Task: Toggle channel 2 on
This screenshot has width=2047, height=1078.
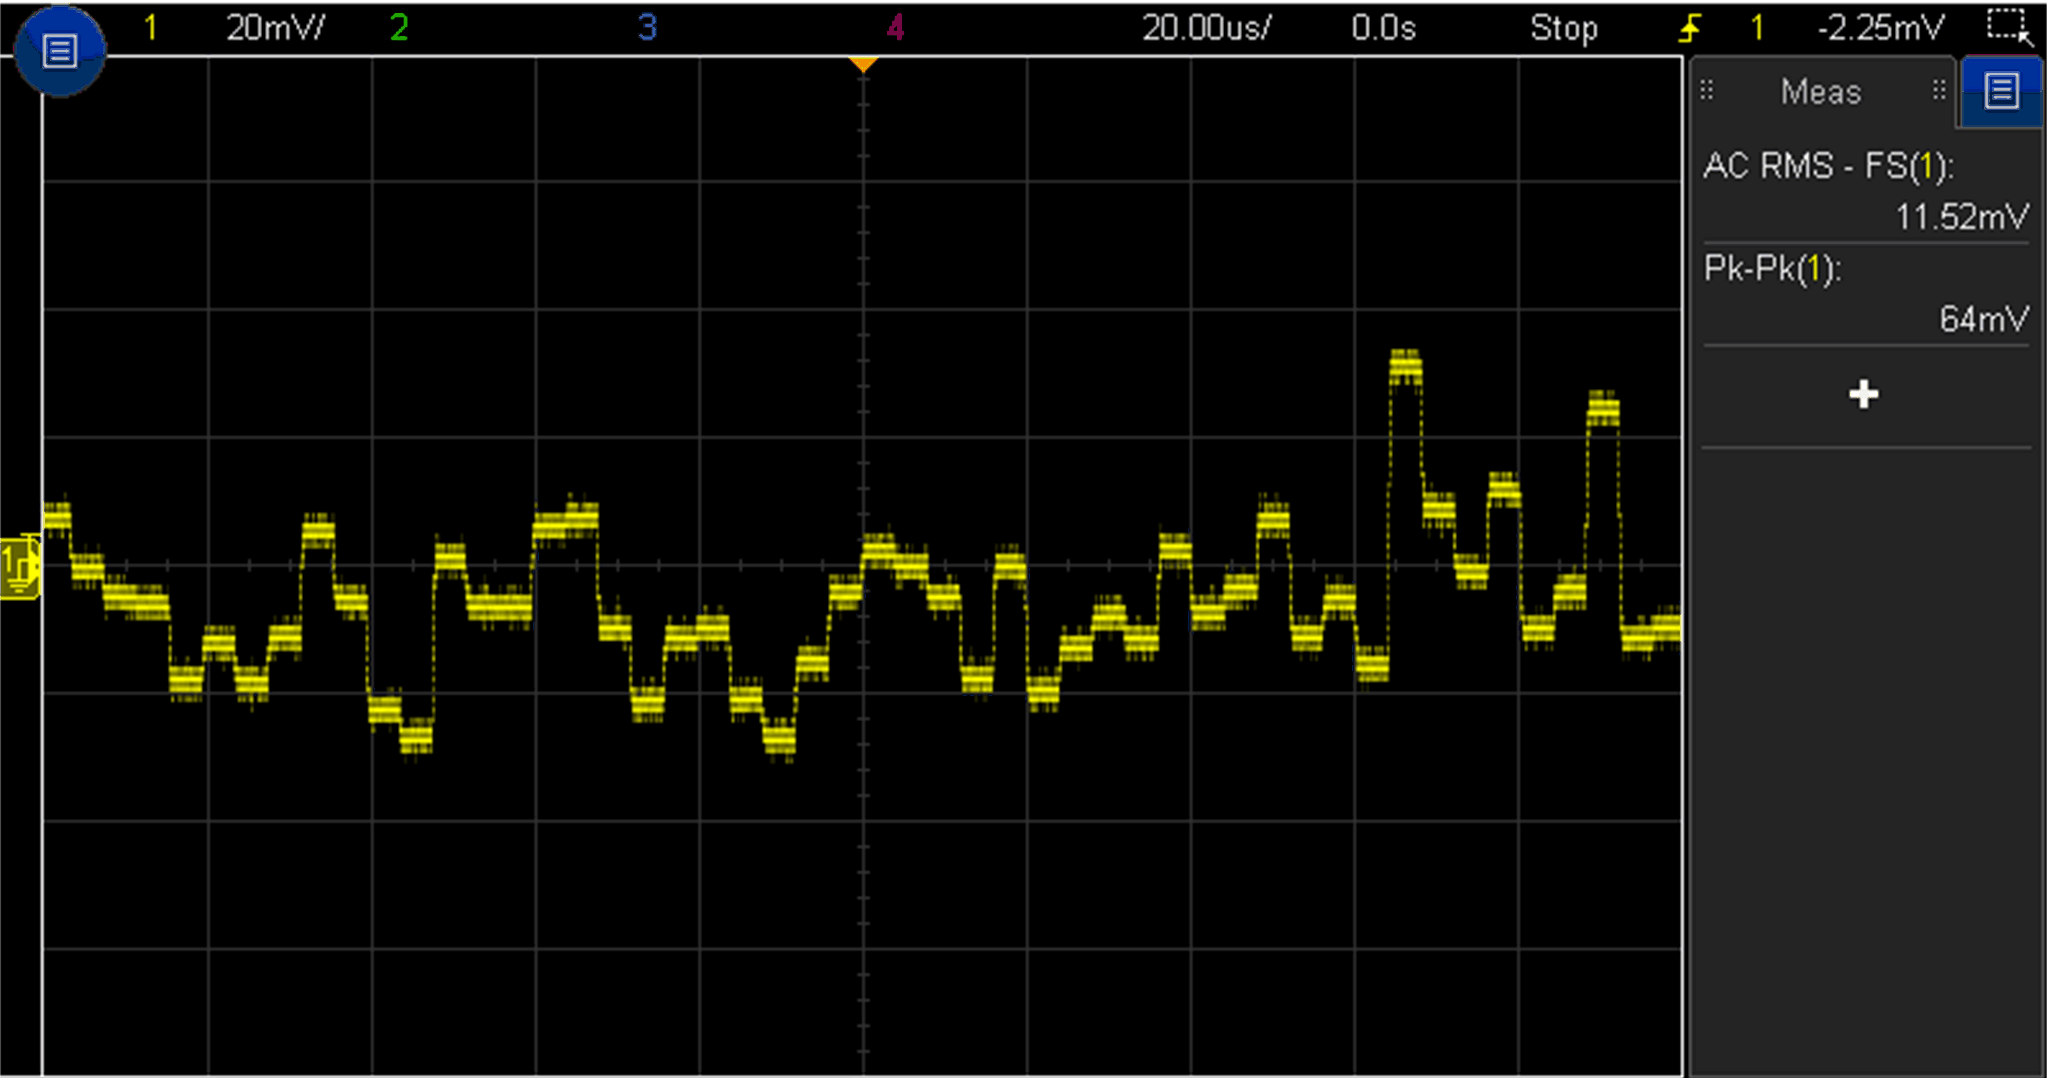Action: (x=399, y=28)
